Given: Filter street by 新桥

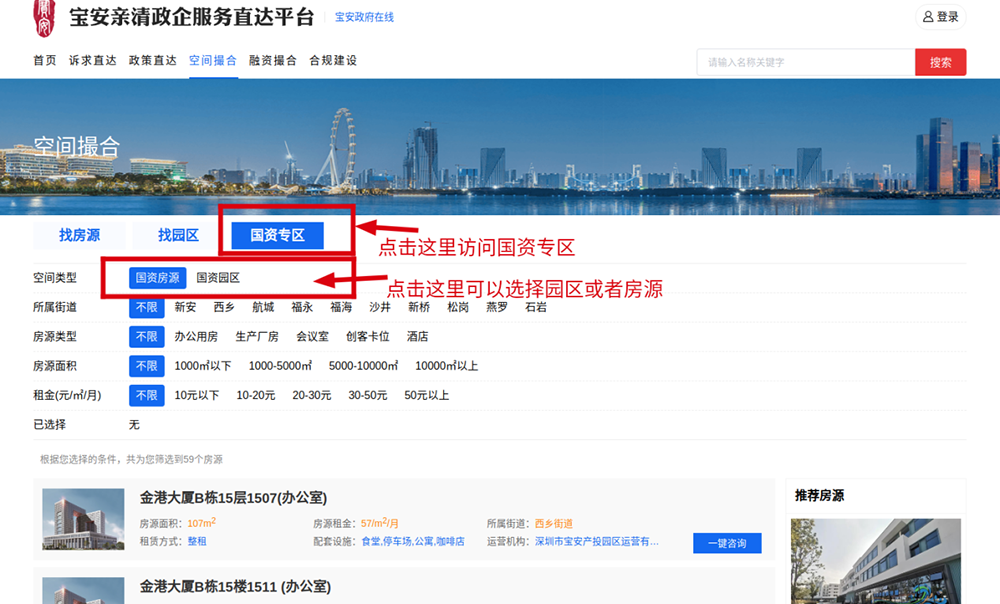Looking at the screenshot, I should (419, 307).
